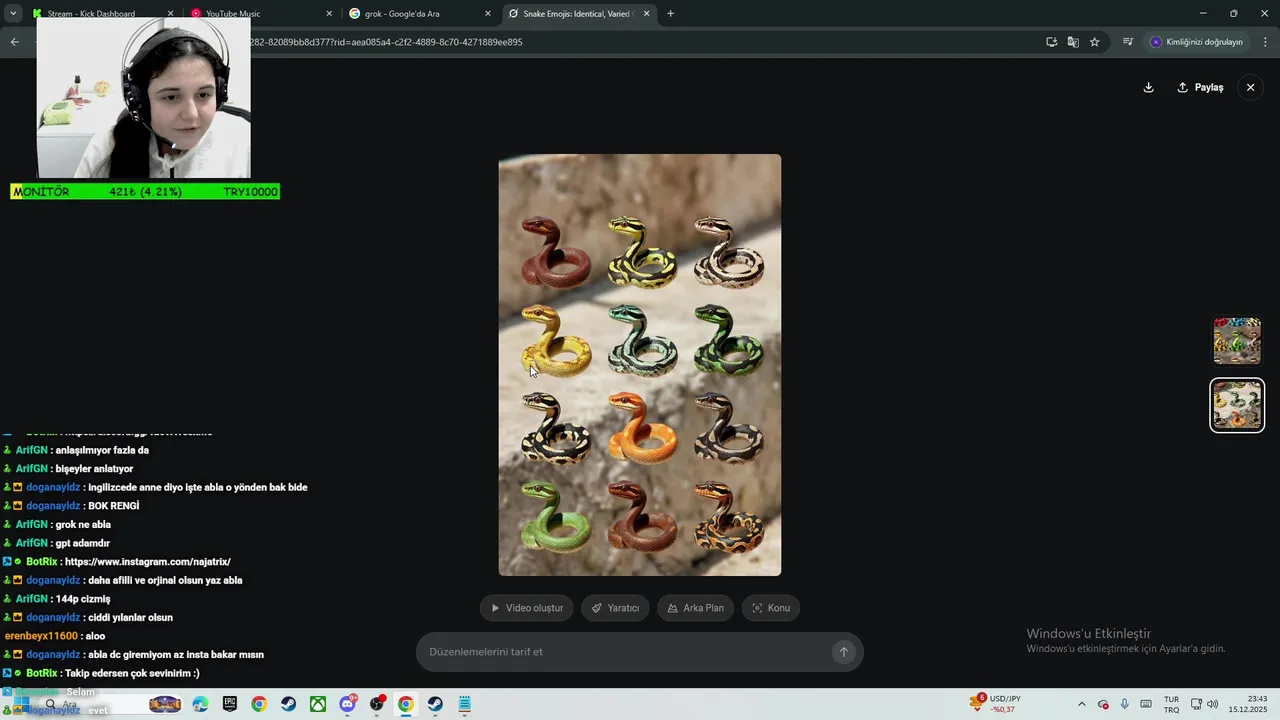Image resolution: width=1280 pixels, height=720 pixels.
Task: Open Microsoft Edge from taskbar
Action: click(x=201, y=704)
